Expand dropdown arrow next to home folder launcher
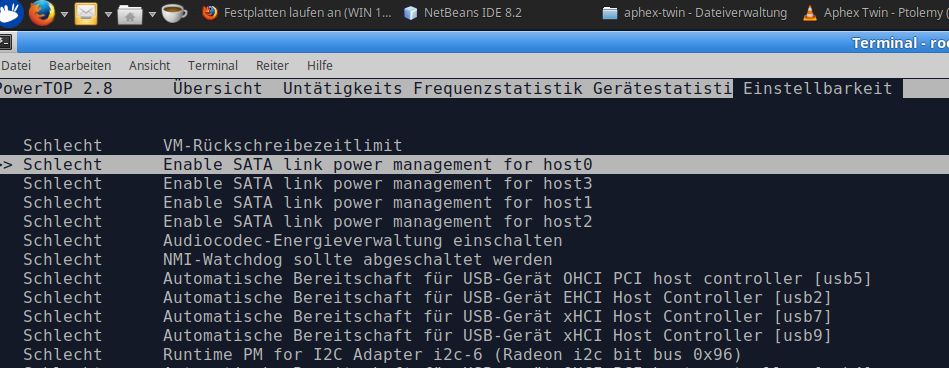The image size is (949, 368). click(152, 14)
